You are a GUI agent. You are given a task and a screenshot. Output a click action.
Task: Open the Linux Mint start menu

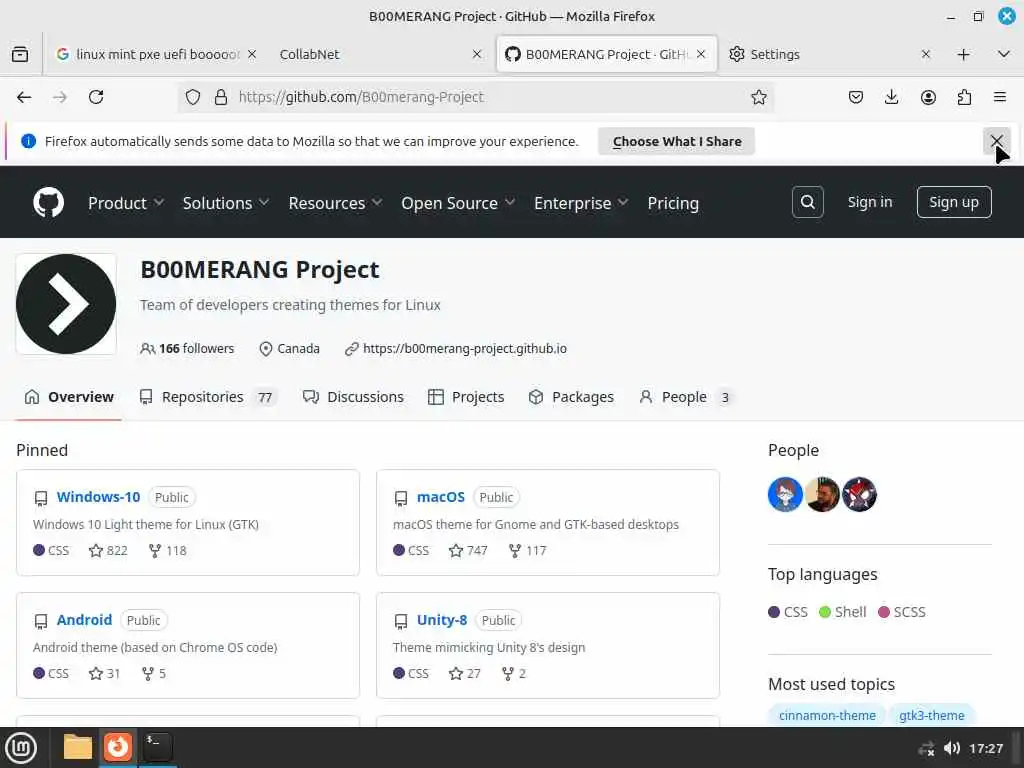click(21, 748)
